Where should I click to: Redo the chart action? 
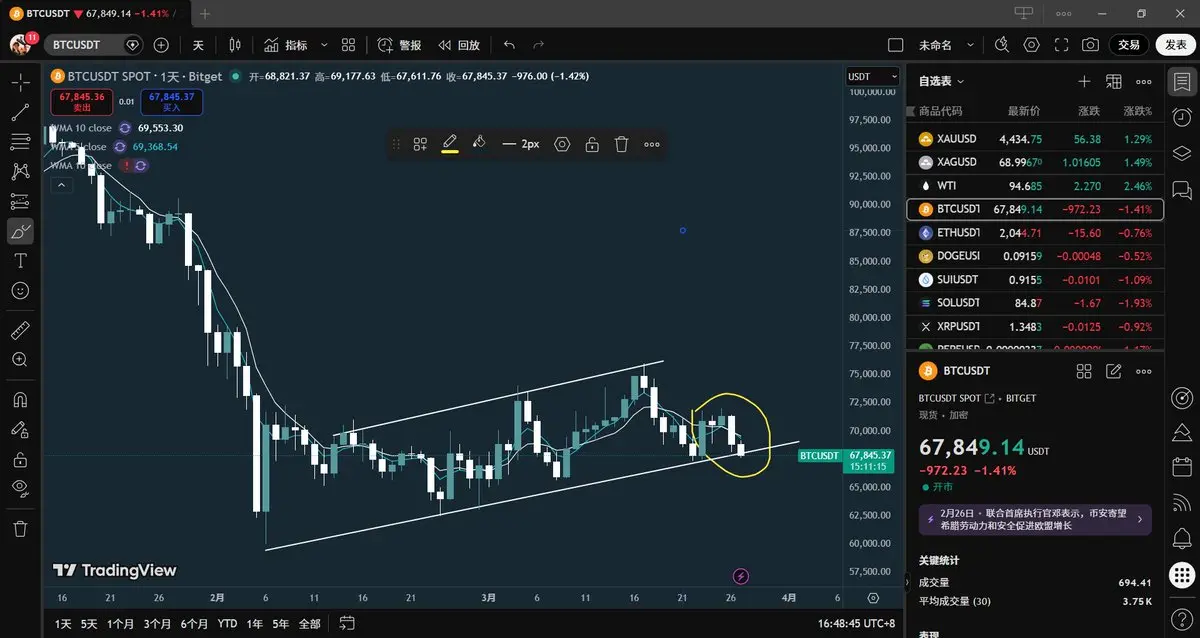click(x=539, y=45)
